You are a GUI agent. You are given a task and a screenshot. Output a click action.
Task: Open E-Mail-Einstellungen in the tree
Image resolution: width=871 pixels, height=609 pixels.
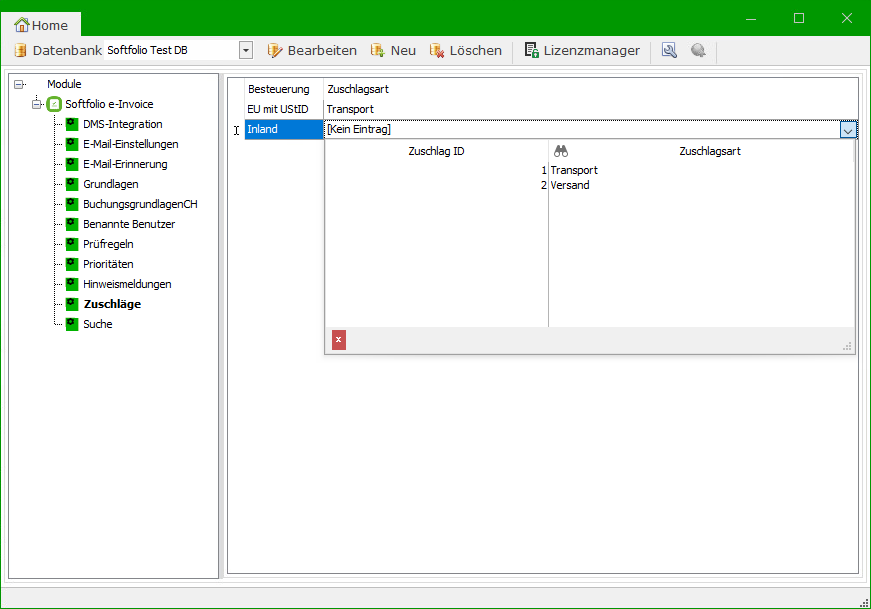(x=130, y=144)
